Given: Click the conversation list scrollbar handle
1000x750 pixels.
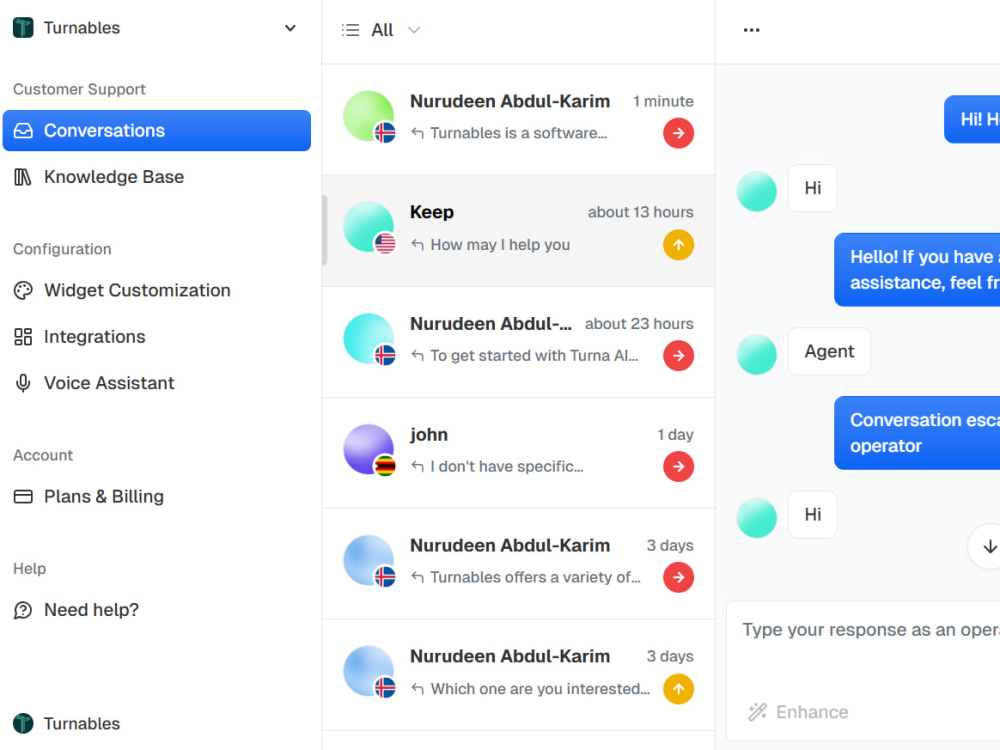Looking at the screenshot, I should tap(325, 230).
